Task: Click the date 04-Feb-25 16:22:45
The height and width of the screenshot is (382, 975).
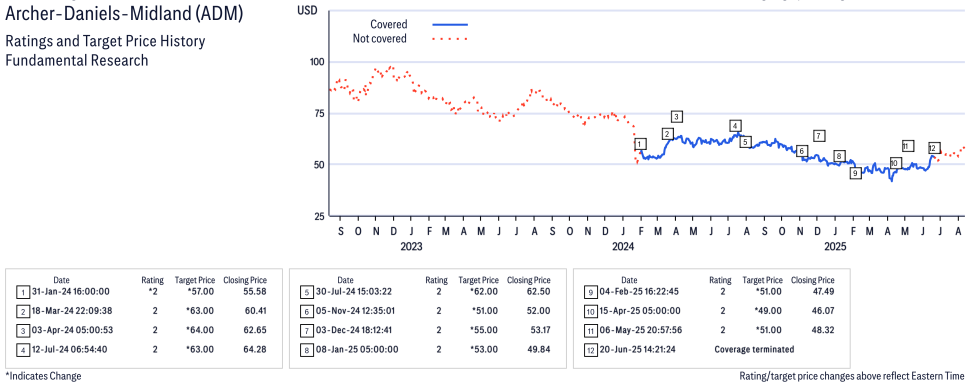Action: [639, 291]
